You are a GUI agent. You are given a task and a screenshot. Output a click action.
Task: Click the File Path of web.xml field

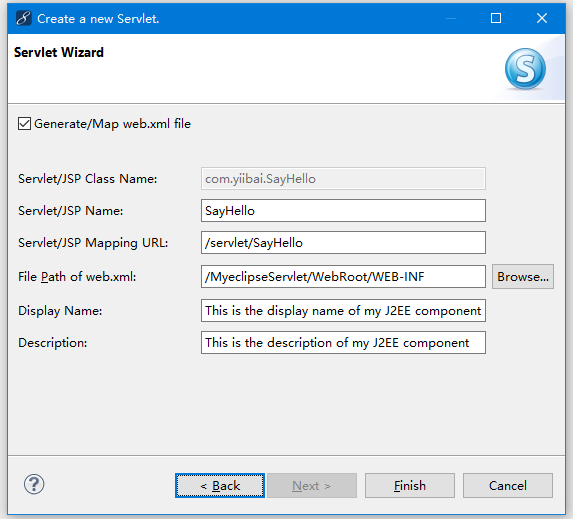click(343, 277)
